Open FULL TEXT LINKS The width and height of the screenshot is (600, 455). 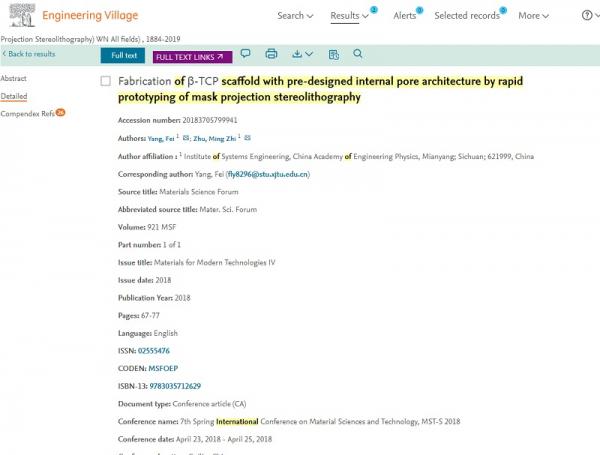(191, 56)
